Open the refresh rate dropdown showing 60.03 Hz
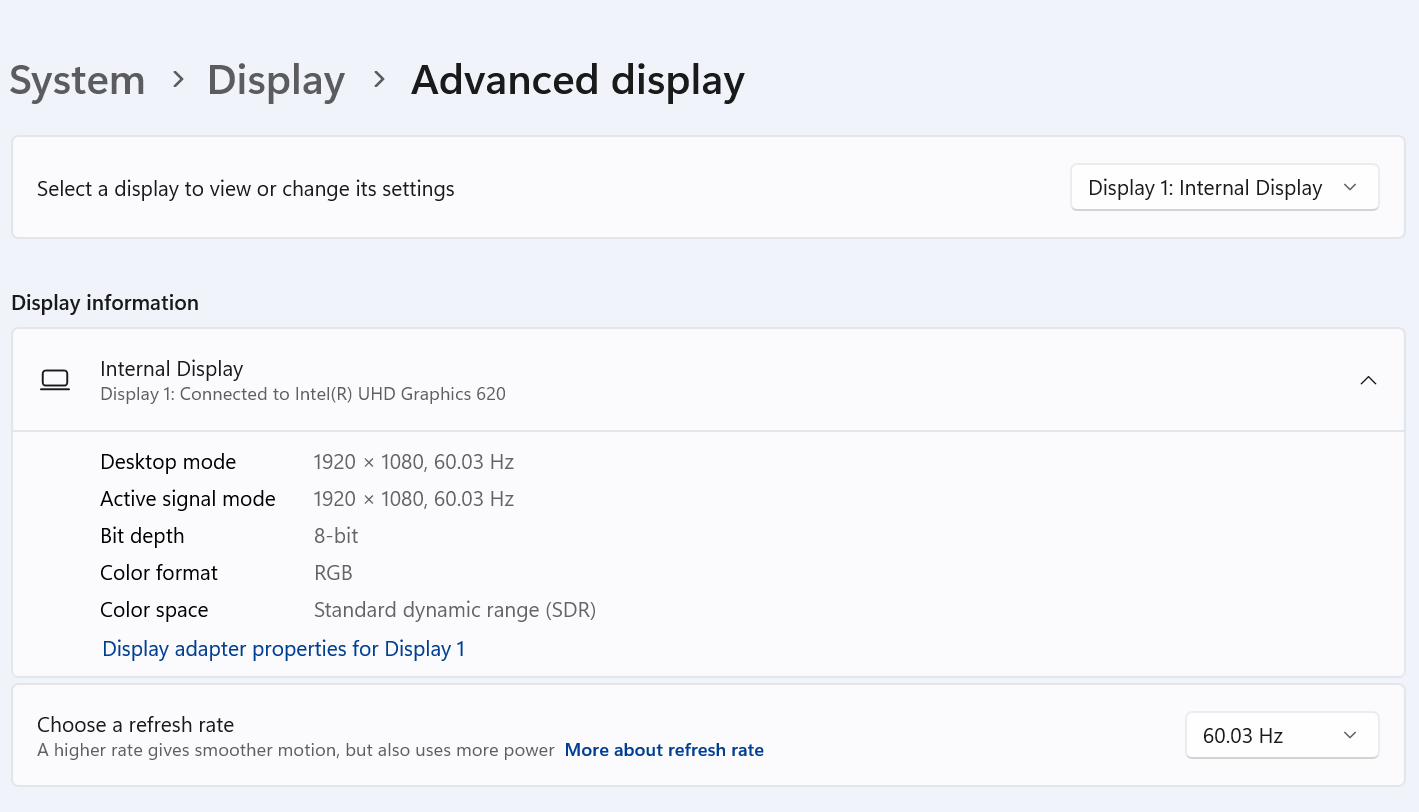This screenshot has width=1419, height=812. [1281, 735]
